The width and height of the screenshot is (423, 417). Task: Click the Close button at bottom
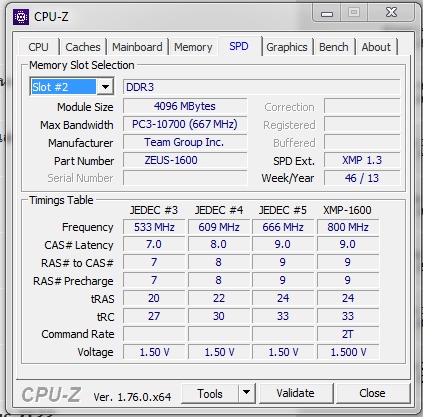pyautogui.click(x=372, y=393)
